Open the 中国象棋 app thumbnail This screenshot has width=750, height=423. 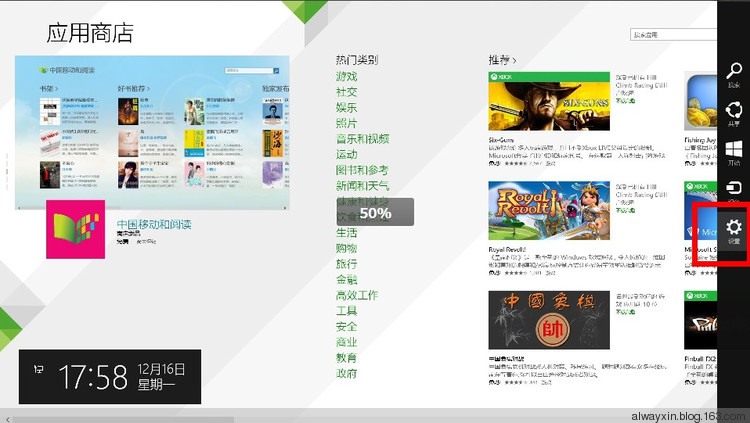click(549, 320)
